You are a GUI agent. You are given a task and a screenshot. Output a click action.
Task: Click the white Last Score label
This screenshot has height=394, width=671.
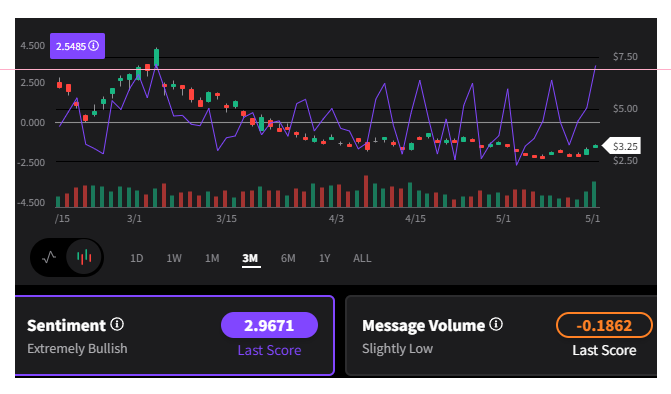[x=604, y=350]
